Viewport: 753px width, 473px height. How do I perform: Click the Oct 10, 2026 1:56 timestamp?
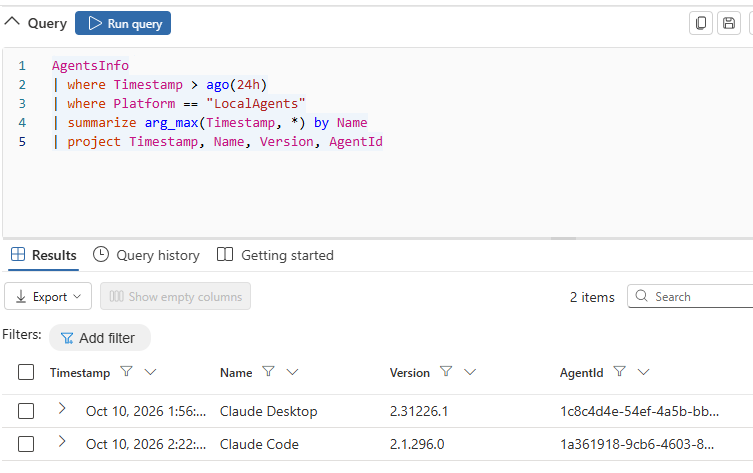click(146, 412)
